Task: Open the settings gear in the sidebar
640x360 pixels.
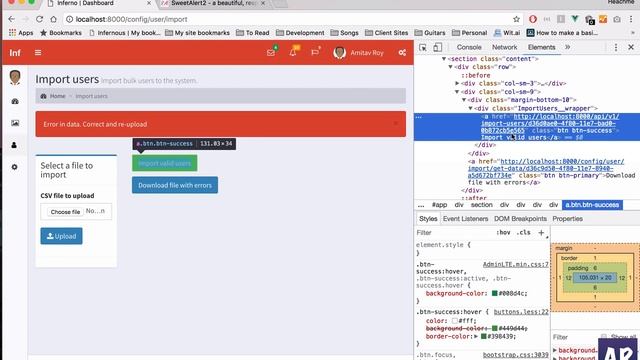Action: pyautogui.click(x=15, y=167)
